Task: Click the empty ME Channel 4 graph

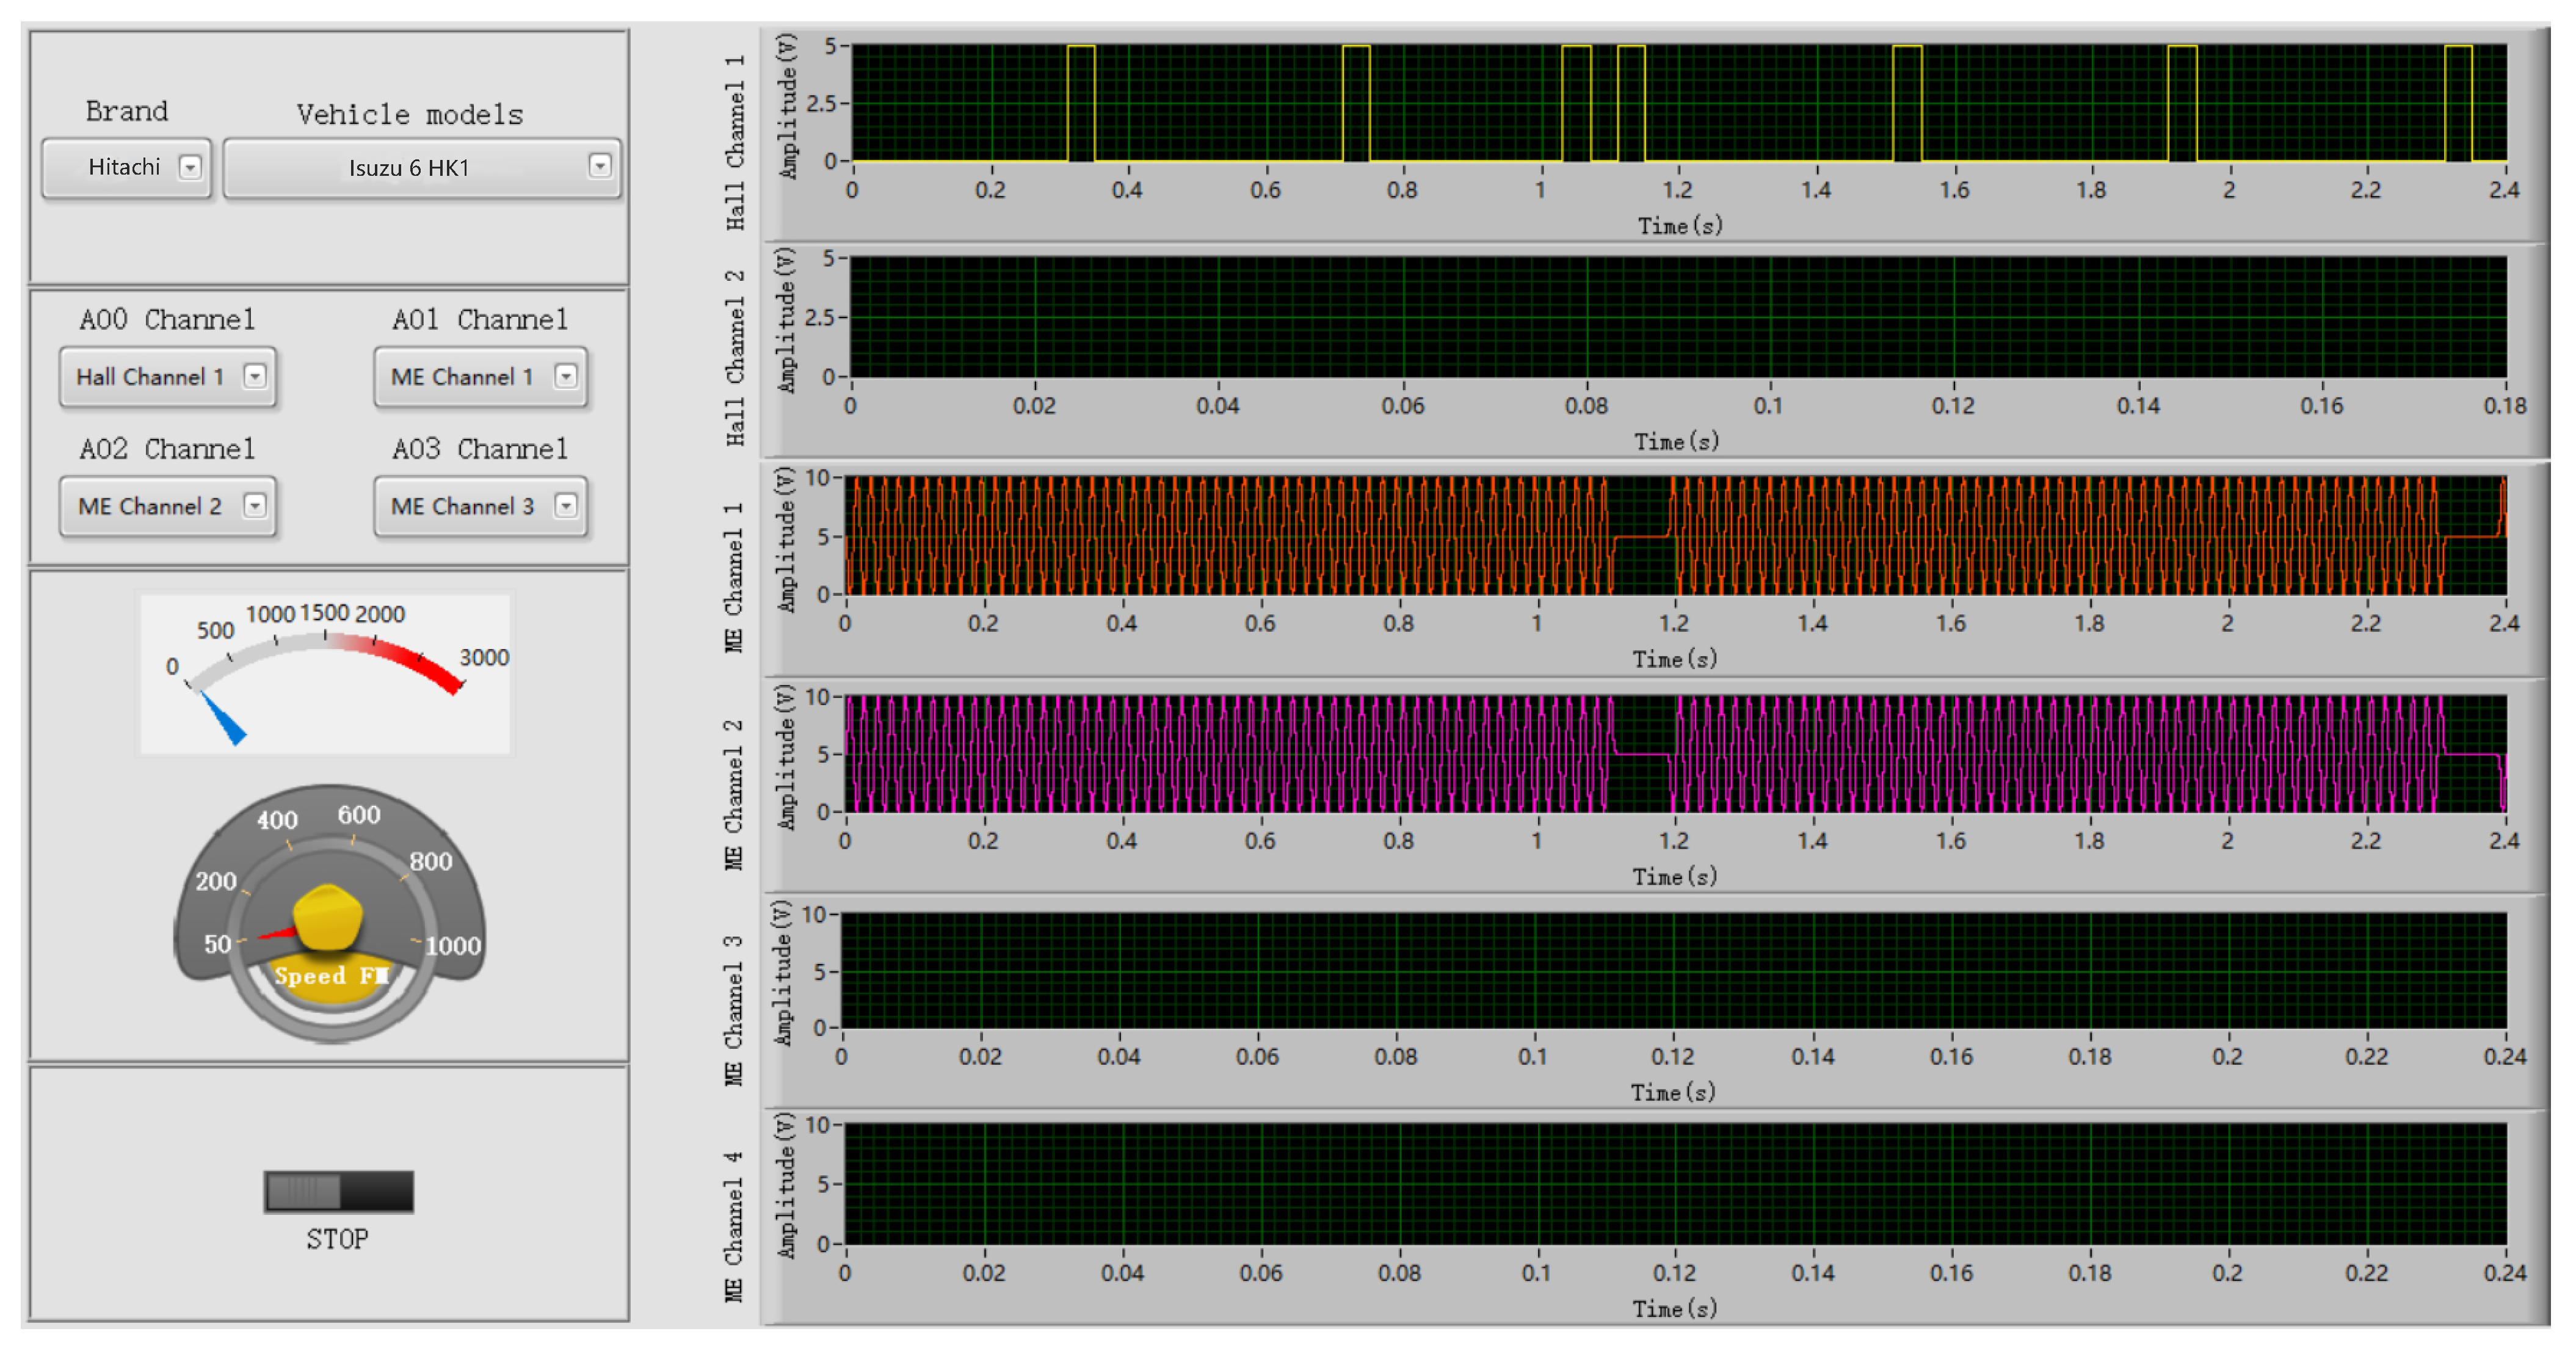Action: (x=1676, y=1184)
